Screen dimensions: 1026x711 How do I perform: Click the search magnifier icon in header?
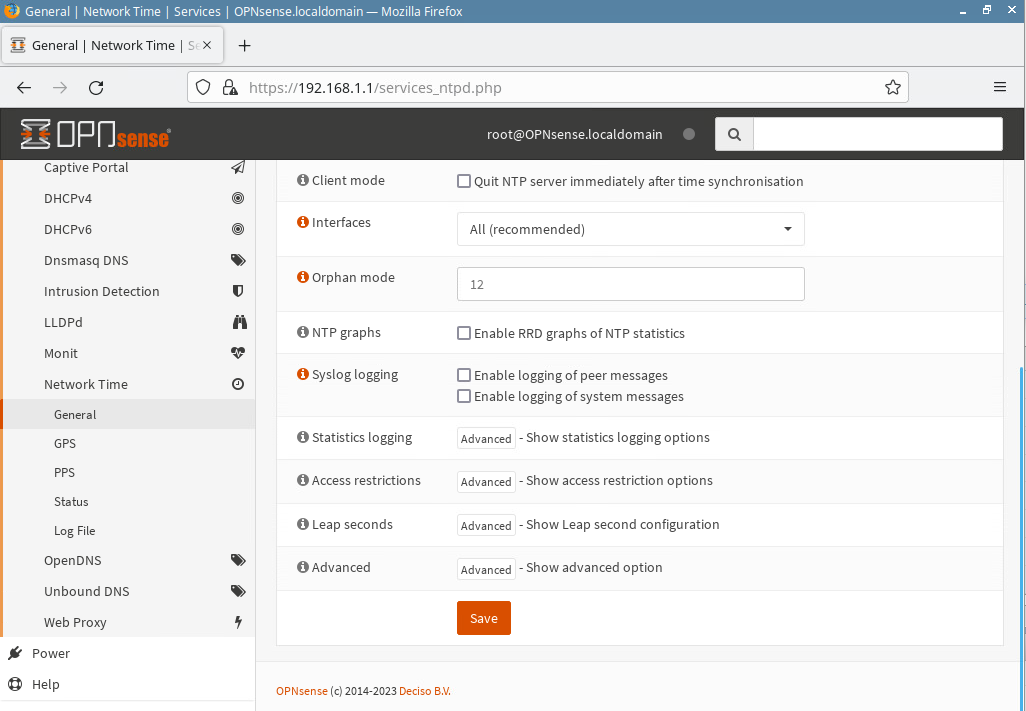click(x=734, y=134)
